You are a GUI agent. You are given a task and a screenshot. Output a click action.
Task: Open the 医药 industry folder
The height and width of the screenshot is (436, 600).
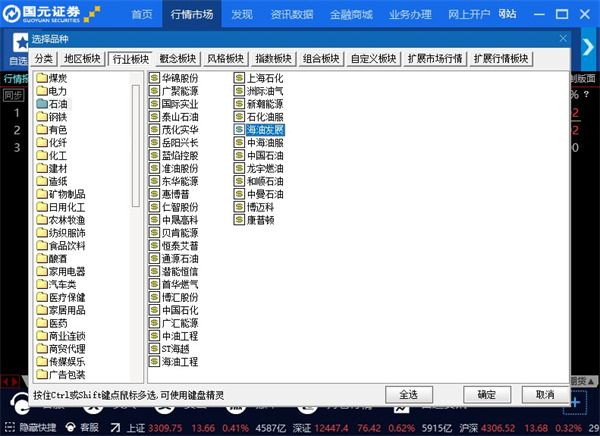[x=57, y=323]
